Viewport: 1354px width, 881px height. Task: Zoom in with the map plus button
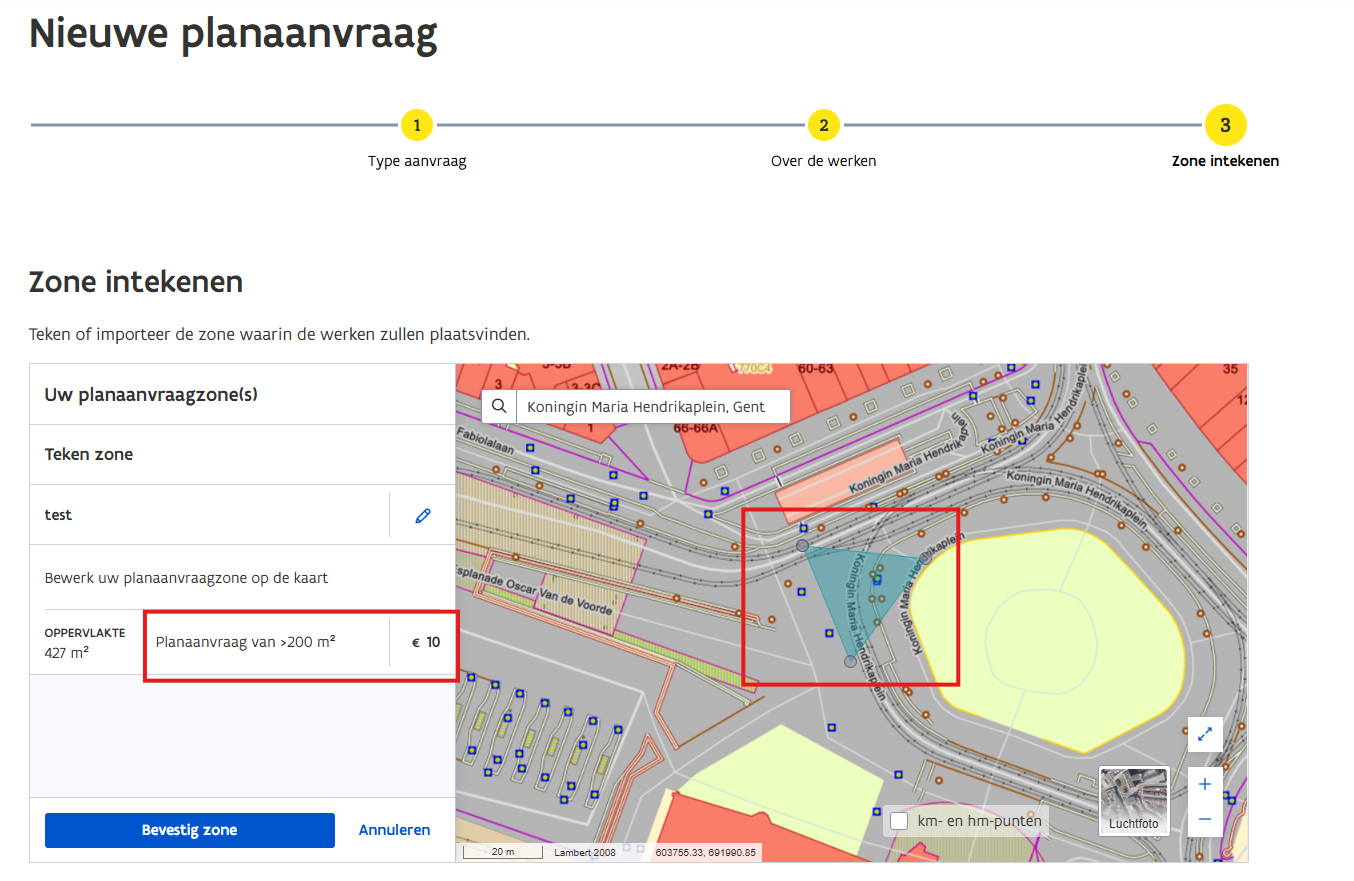pos(1205,784)
